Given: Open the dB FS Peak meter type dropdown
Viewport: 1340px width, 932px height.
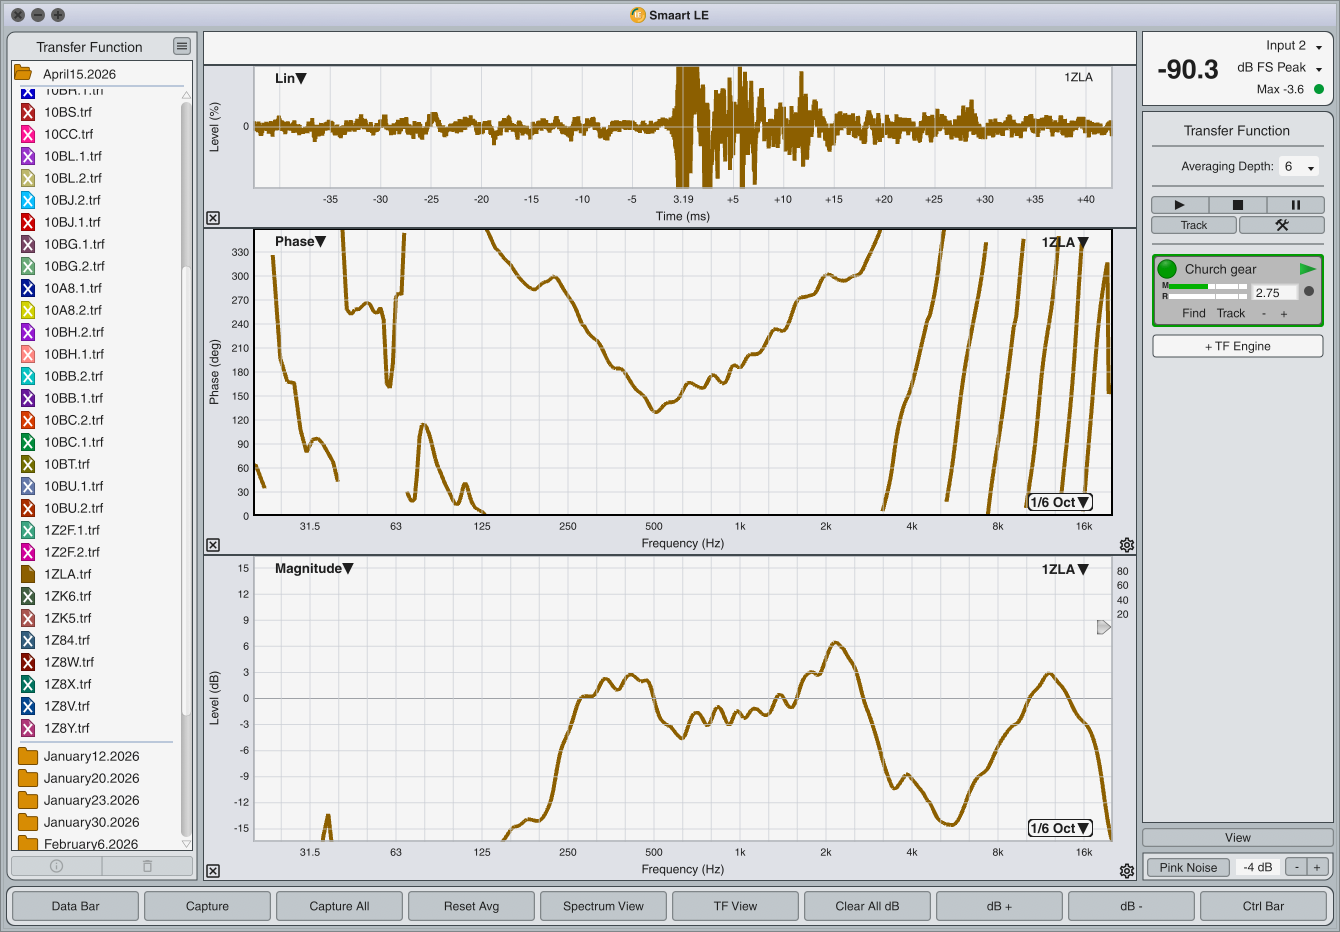Looking at the screenshot, I should tap(1280, 68).
